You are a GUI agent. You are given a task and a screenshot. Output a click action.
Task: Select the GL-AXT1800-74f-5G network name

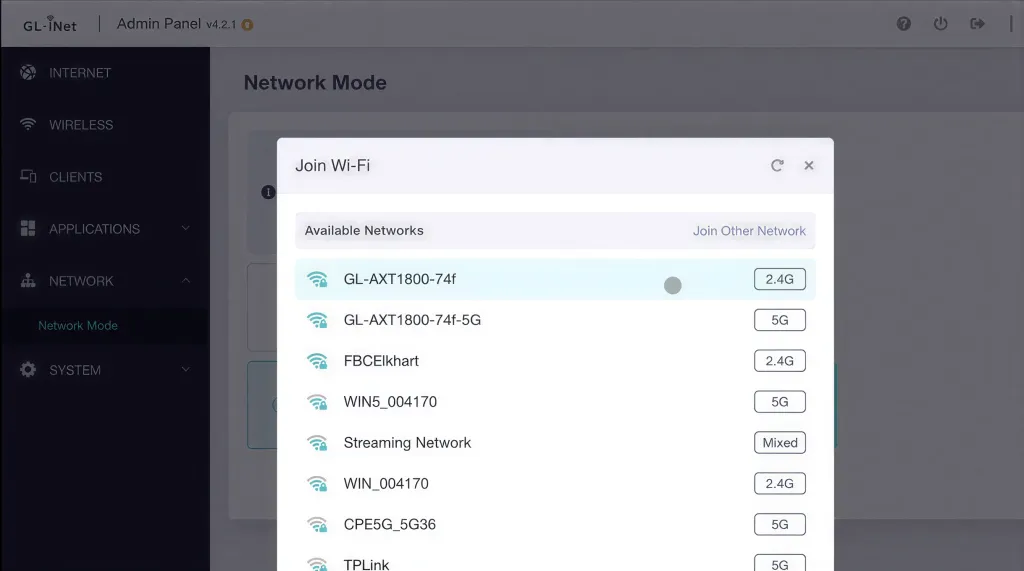coord(412,320)
